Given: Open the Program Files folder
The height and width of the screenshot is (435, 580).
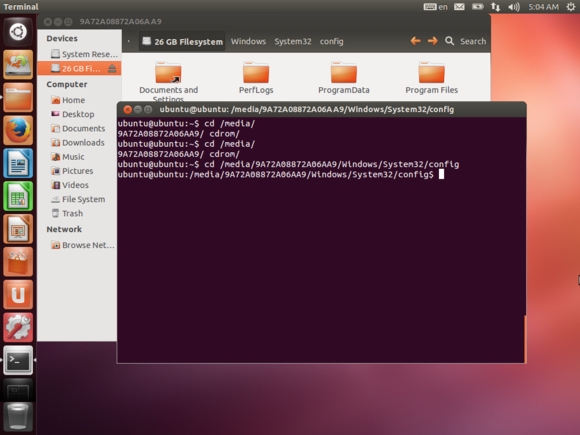Looking at the screenshot, I should (431, 78).
